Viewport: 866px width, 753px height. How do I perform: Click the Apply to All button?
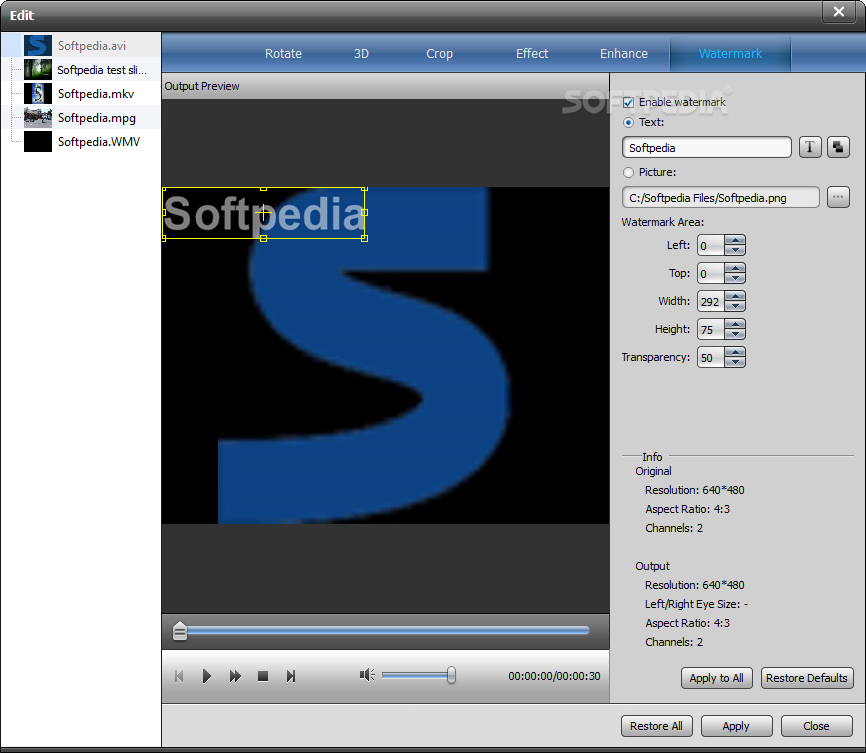[x=716, y=678]
